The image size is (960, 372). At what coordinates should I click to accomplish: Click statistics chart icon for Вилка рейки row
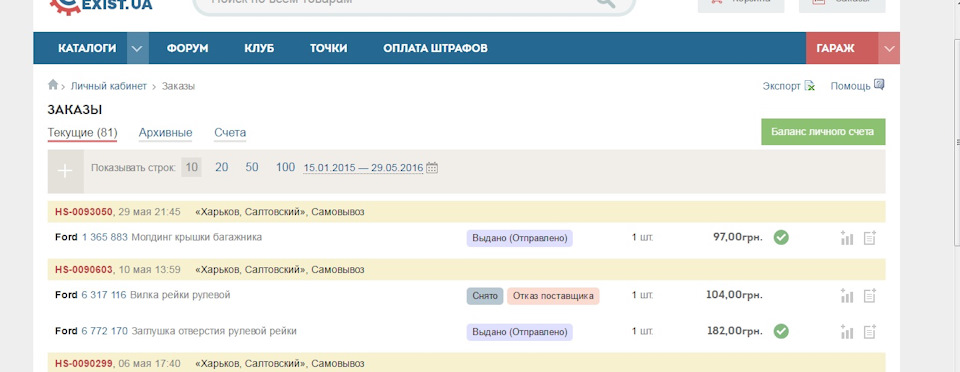(847, 296)
